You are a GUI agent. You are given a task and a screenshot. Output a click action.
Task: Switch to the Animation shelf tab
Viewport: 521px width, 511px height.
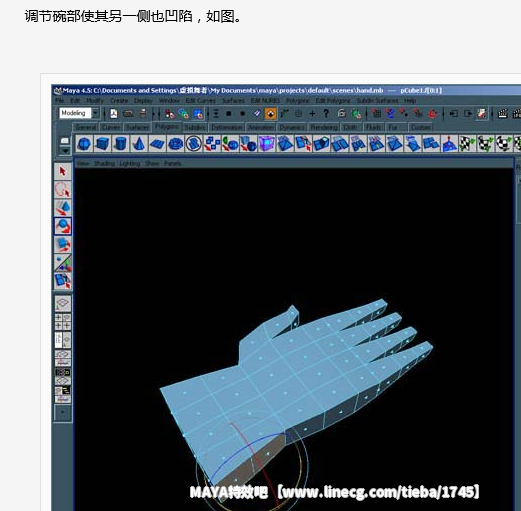tap(261, 127)
